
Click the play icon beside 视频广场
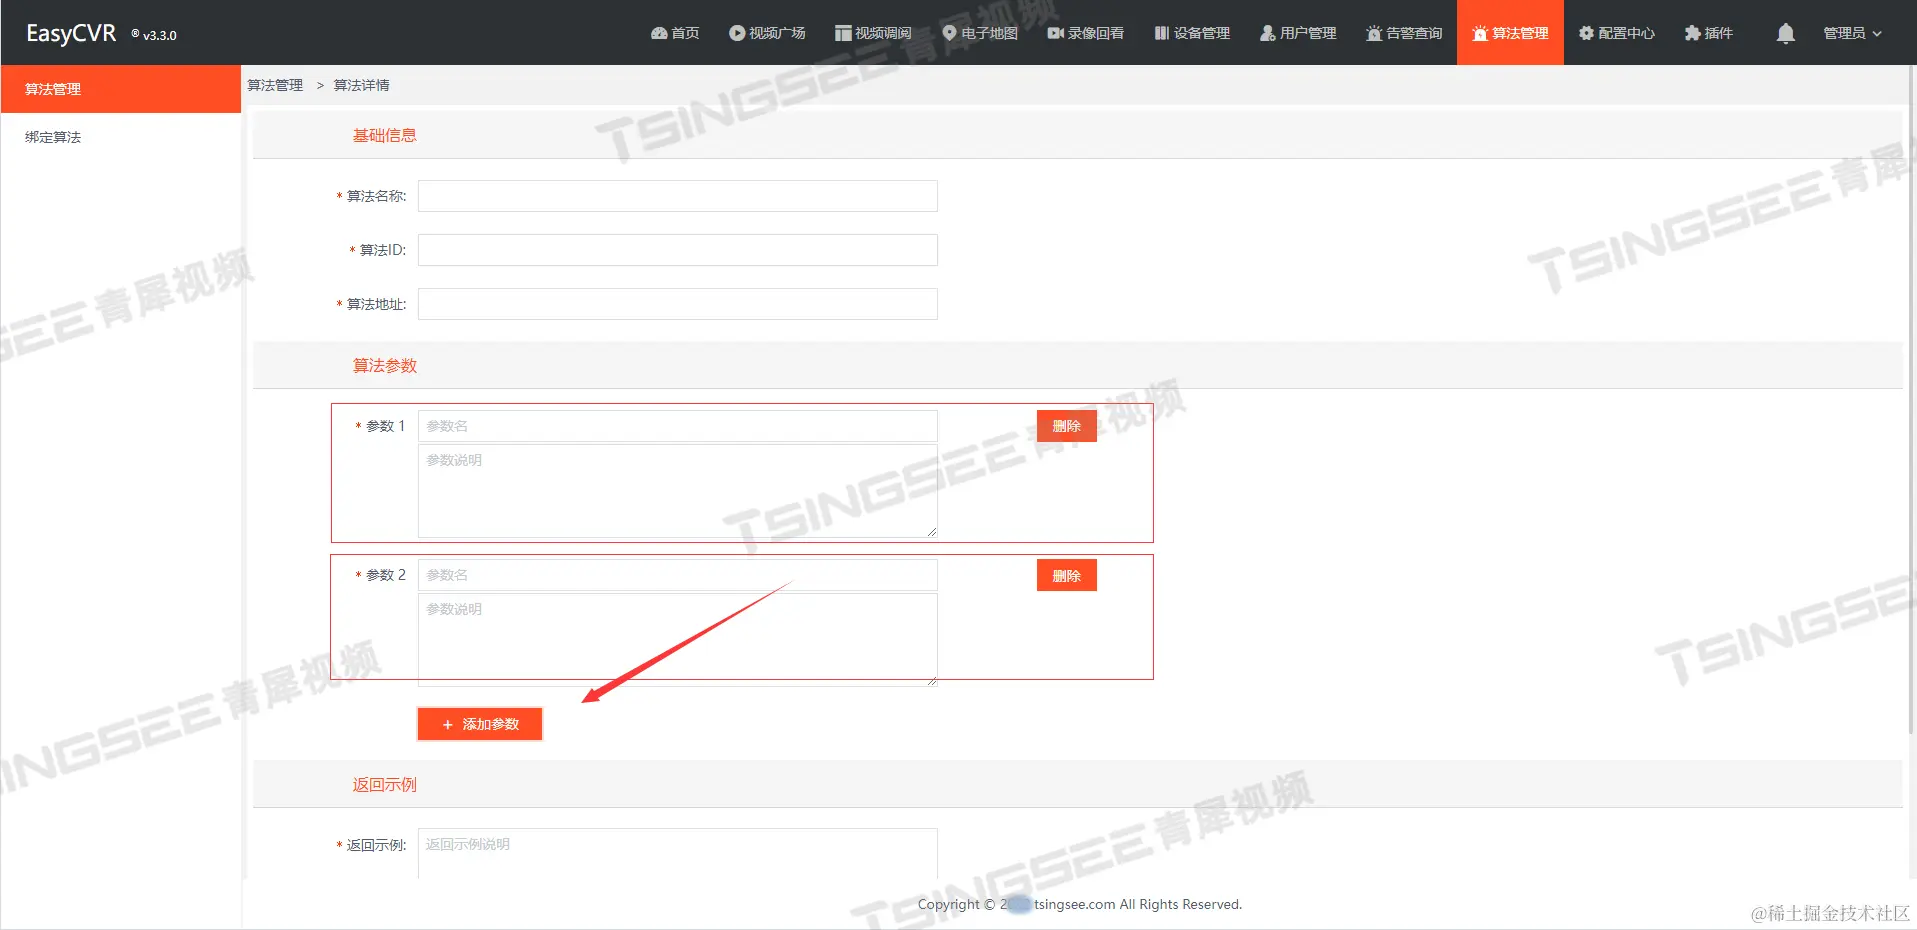737,33
